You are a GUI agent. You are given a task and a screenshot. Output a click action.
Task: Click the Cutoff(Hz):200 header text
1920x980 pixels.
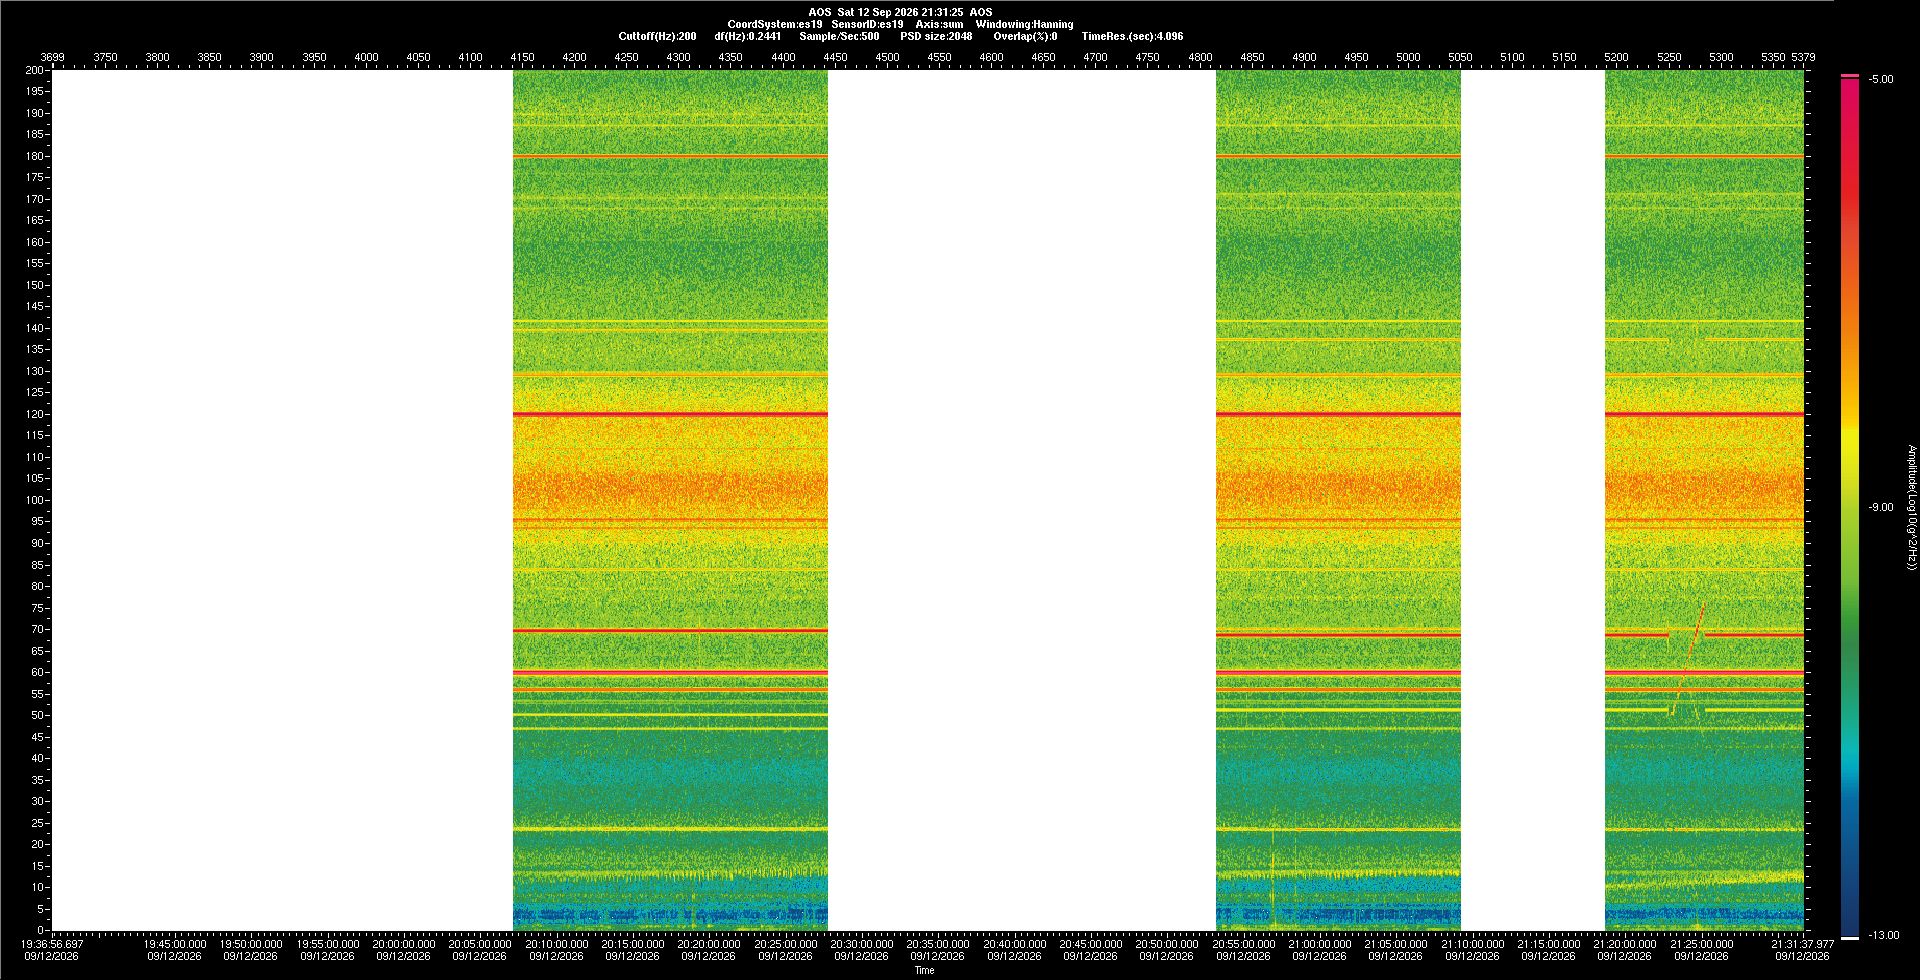pos(657,36)
